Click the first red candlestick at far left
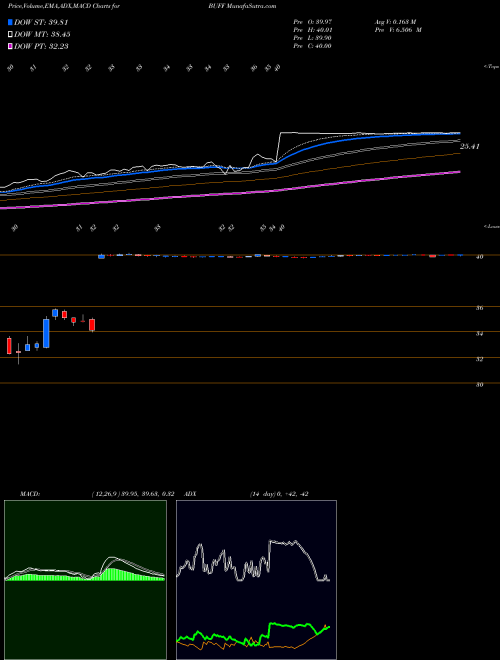 coord(9,346)
